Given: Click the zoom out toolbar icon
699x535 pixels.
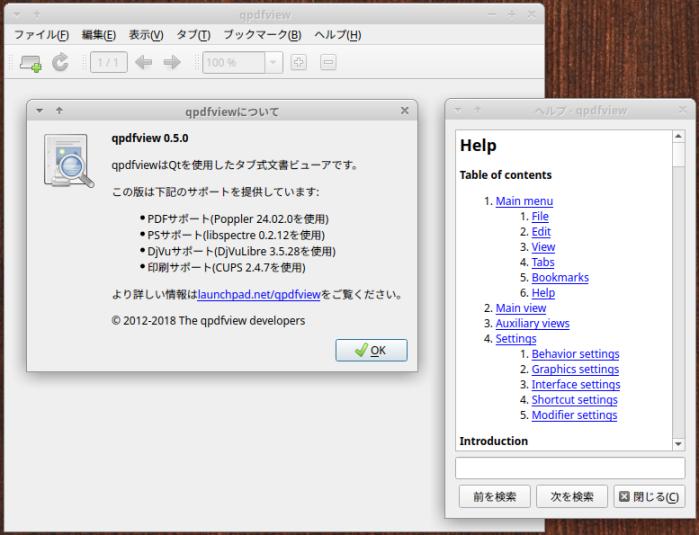Looking at the screenshot, I should [x=328, y=62].
